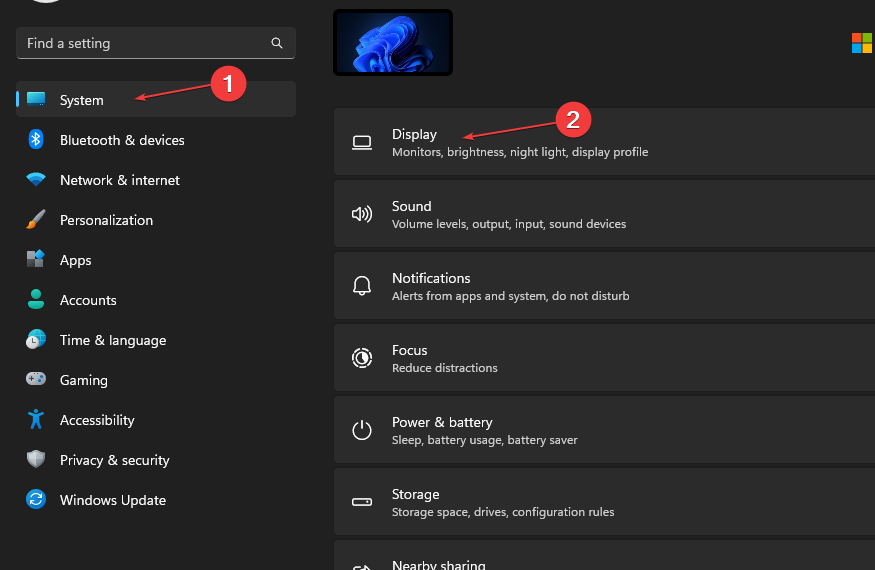Select System in the sidebar
875x570 pixels.
(x=82, y=100)
